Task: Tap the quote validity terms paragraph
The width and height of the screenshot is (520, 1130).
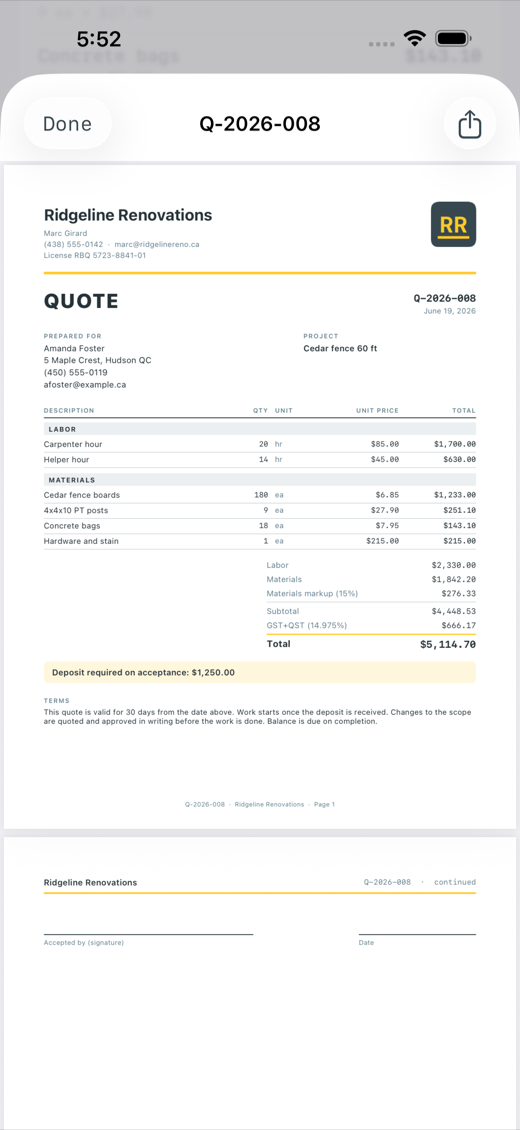Action: [x=258, y=716]
